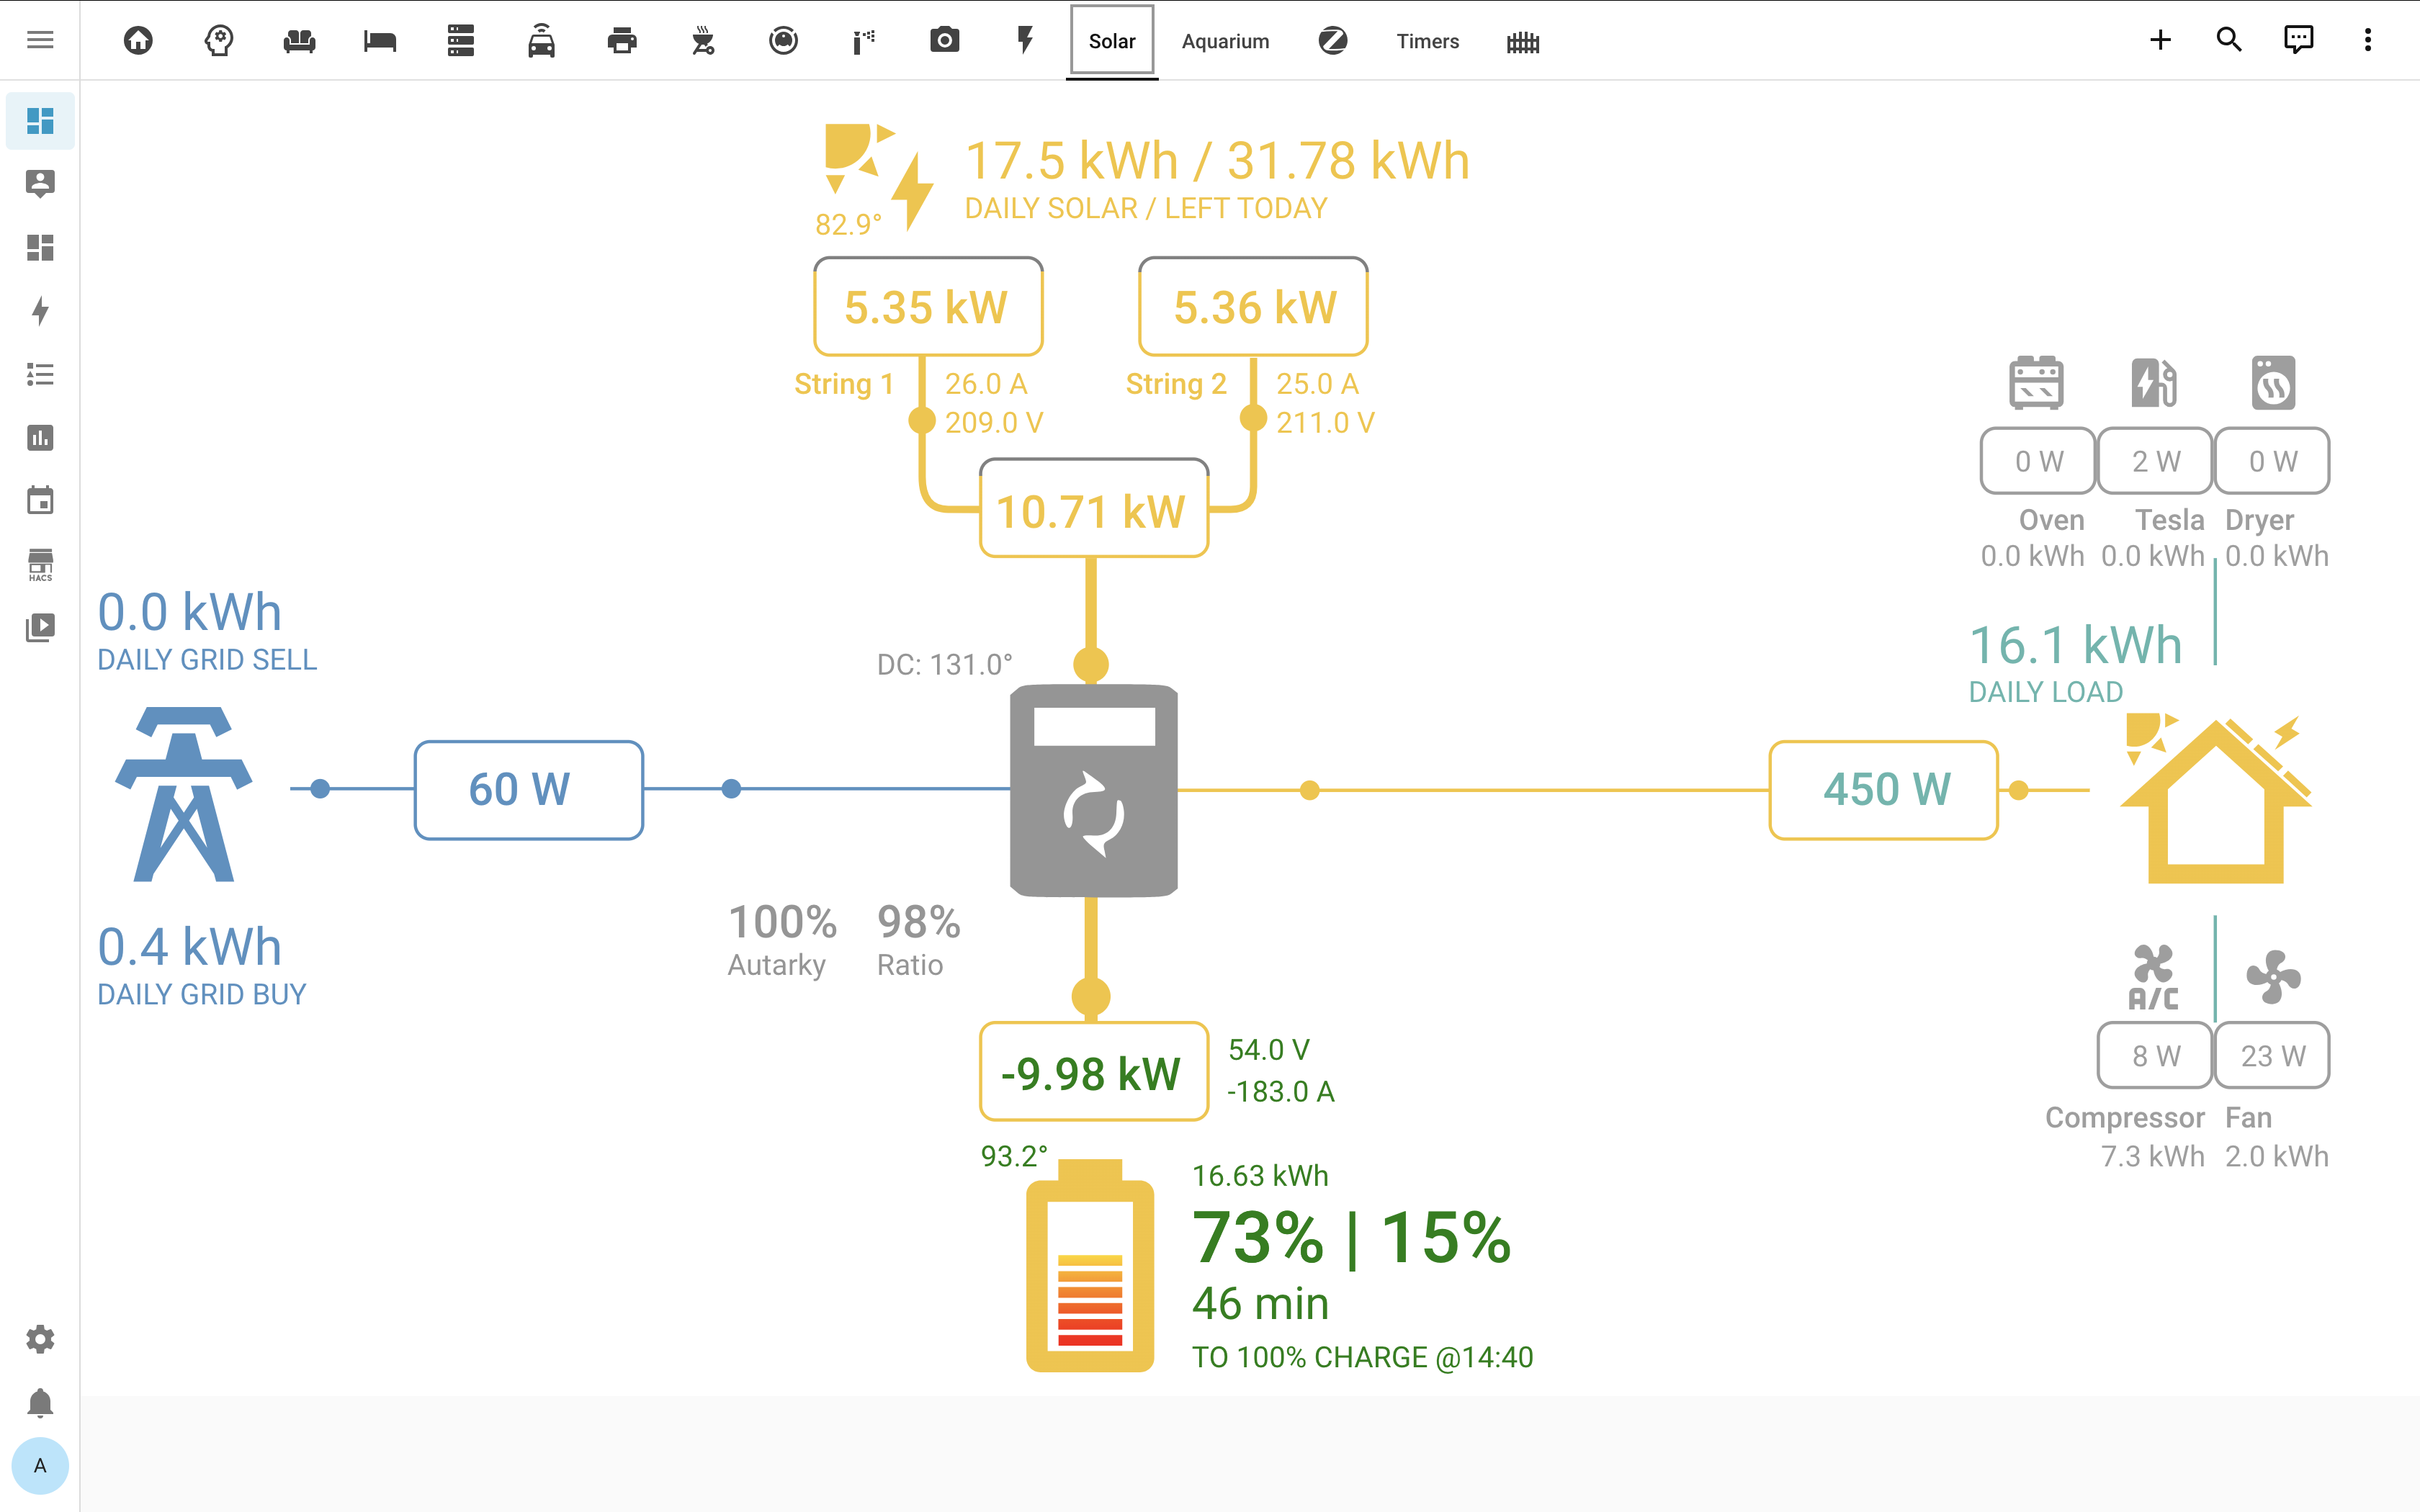2420x1512 pixels.
Task: Click the String 2 5.36 kW box
Action: (1253, 307)
